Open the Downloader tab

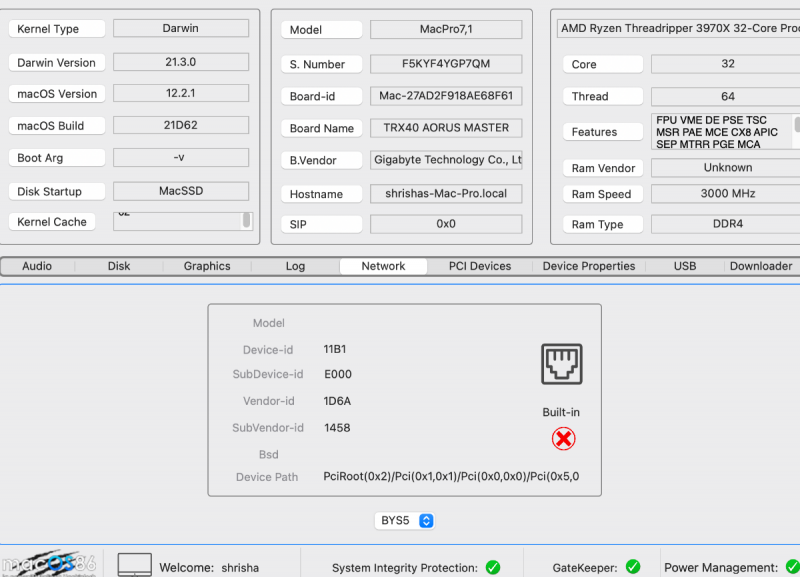(x=761, y=266)
